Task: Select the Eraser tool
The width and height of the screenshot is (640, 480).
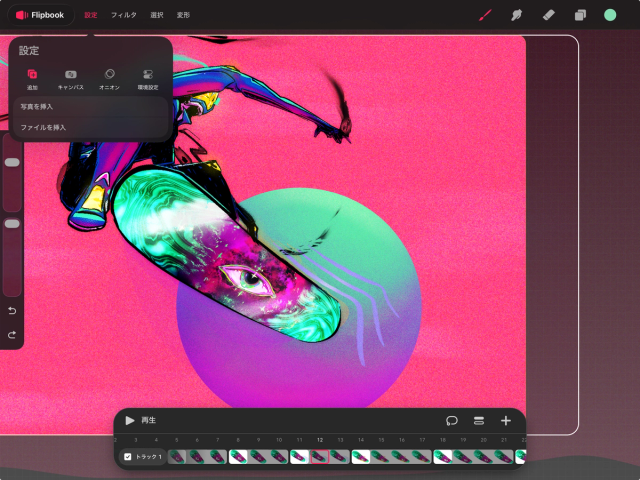Action: 548,15
